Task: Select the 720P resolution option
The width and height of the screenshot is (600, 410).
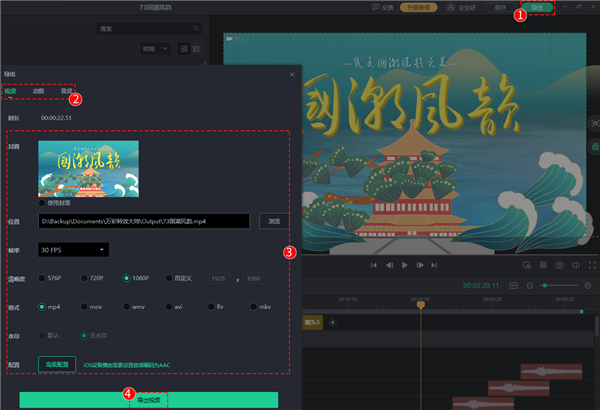Action: 82,279
